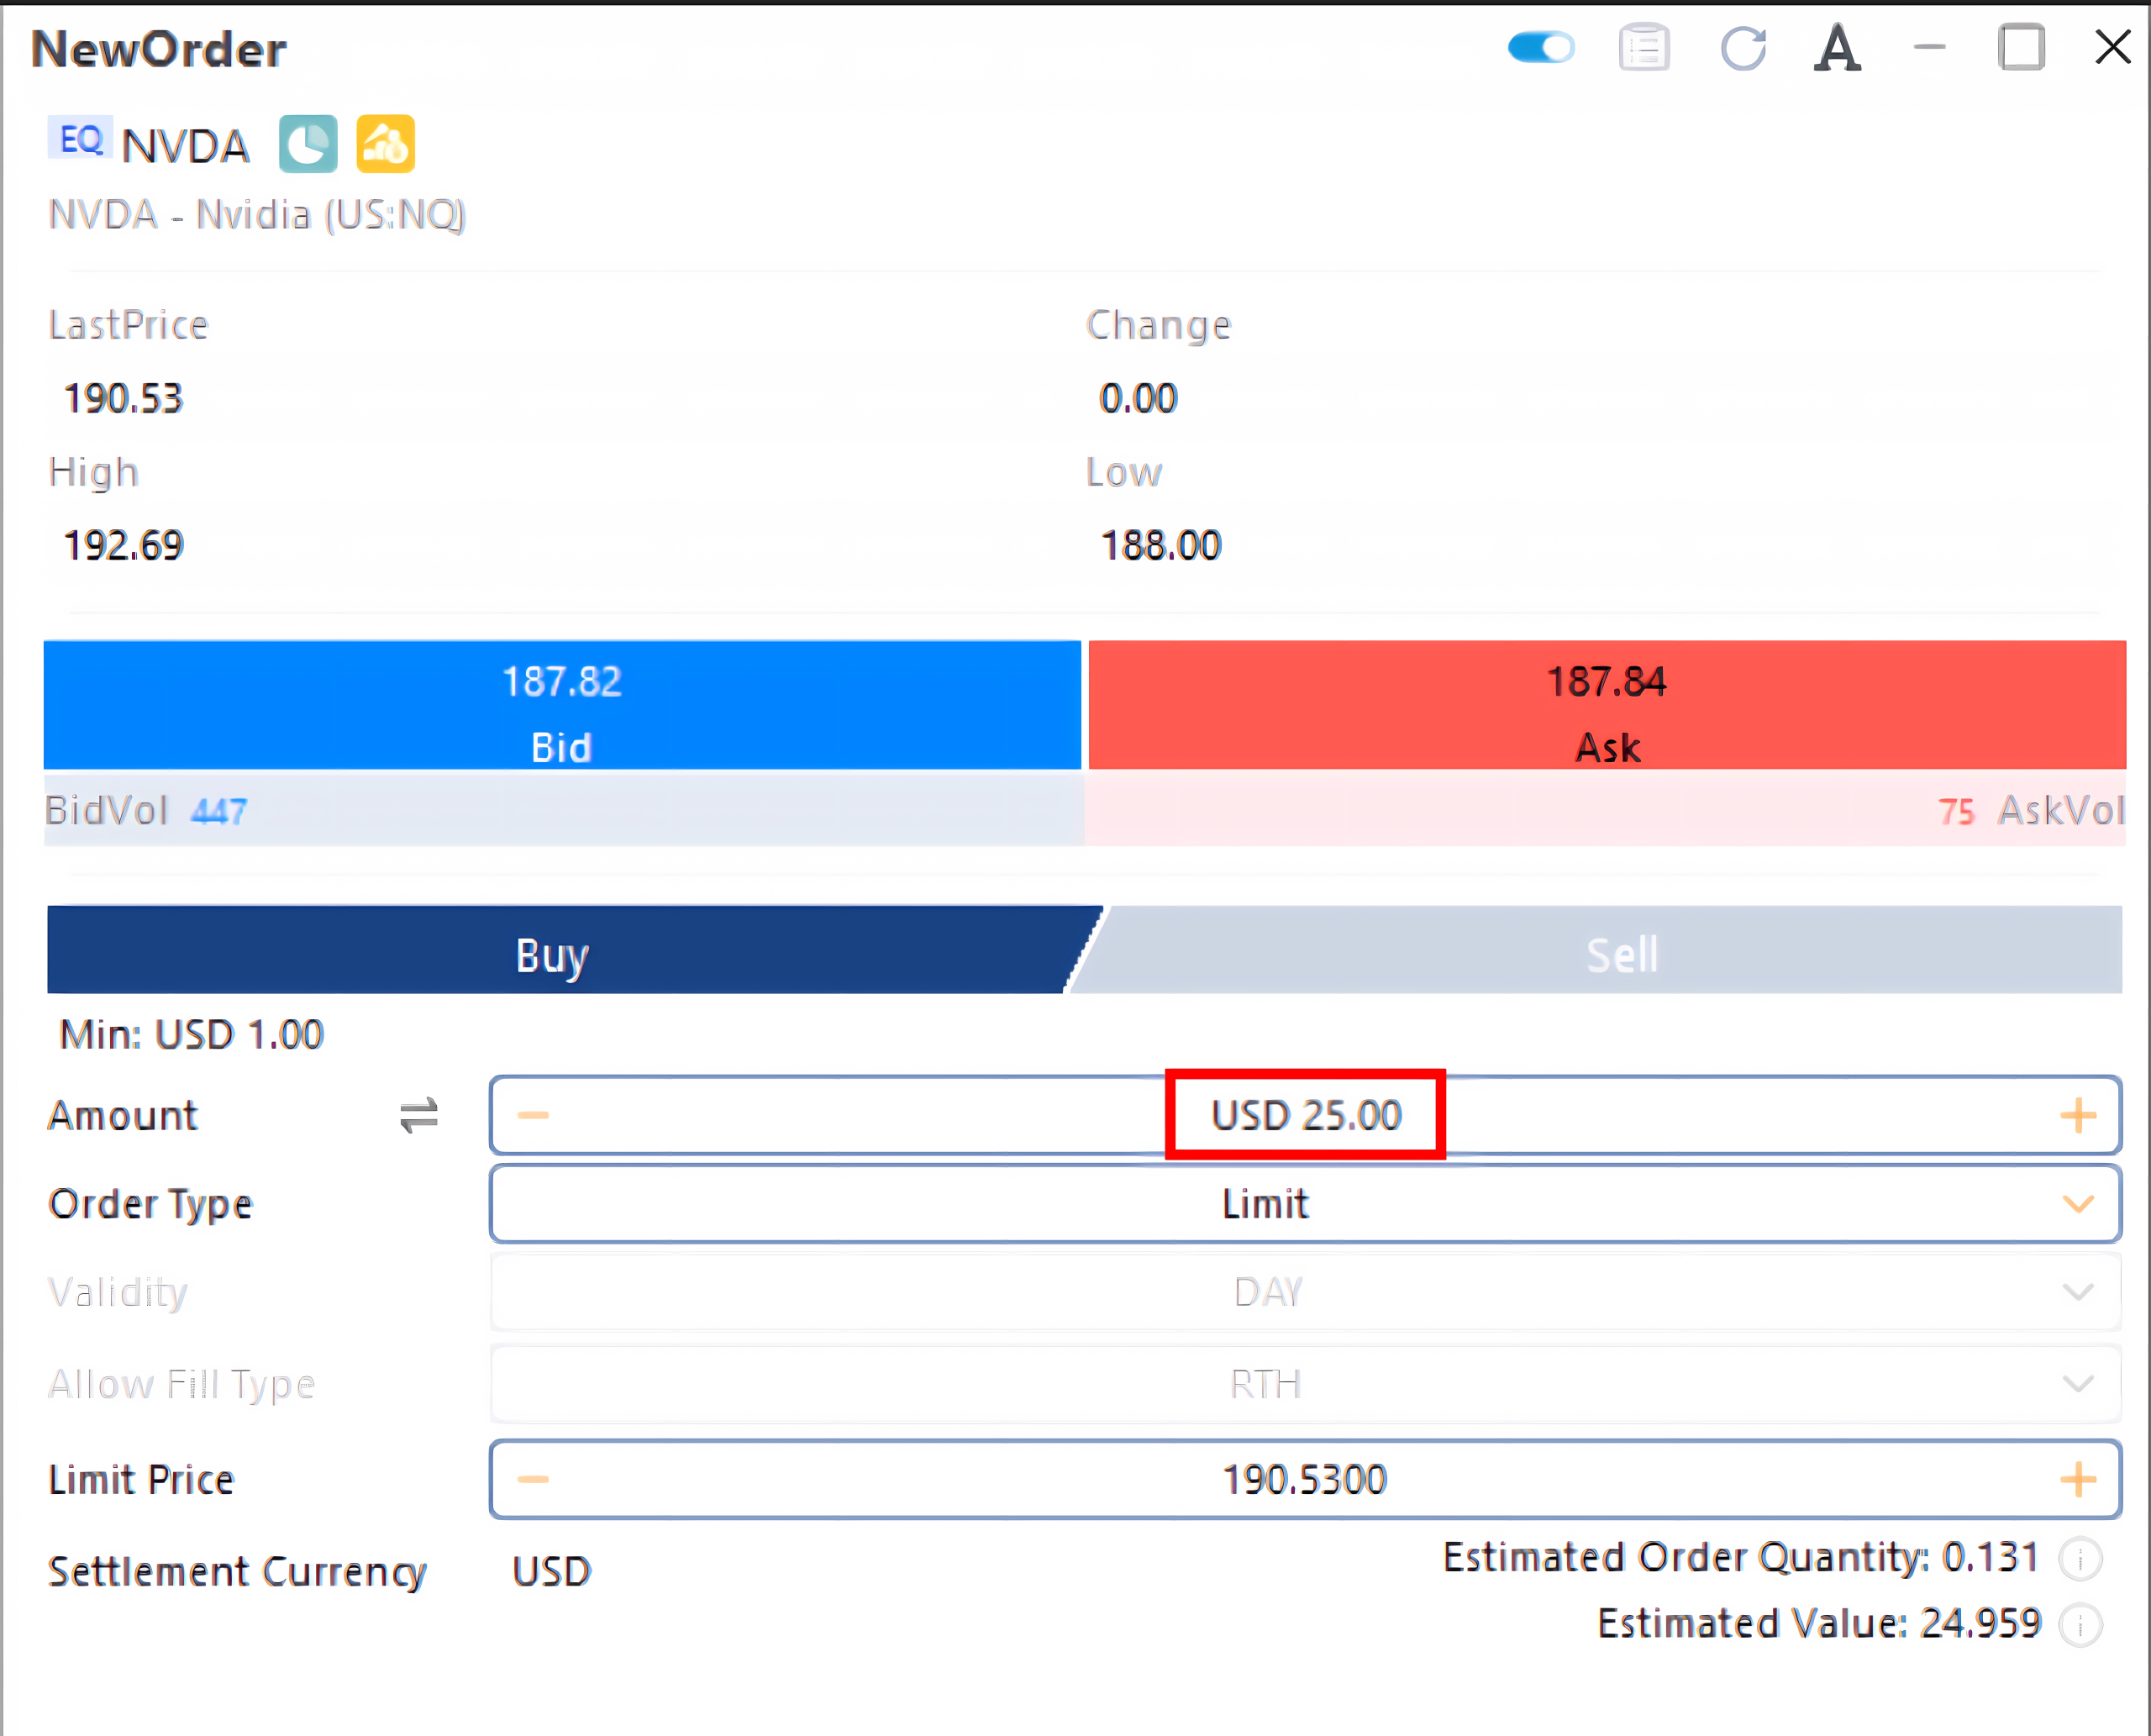This screenshot has height=1736, width=2151.
Task: Switch to the Sell tab
Action: 1620,952
